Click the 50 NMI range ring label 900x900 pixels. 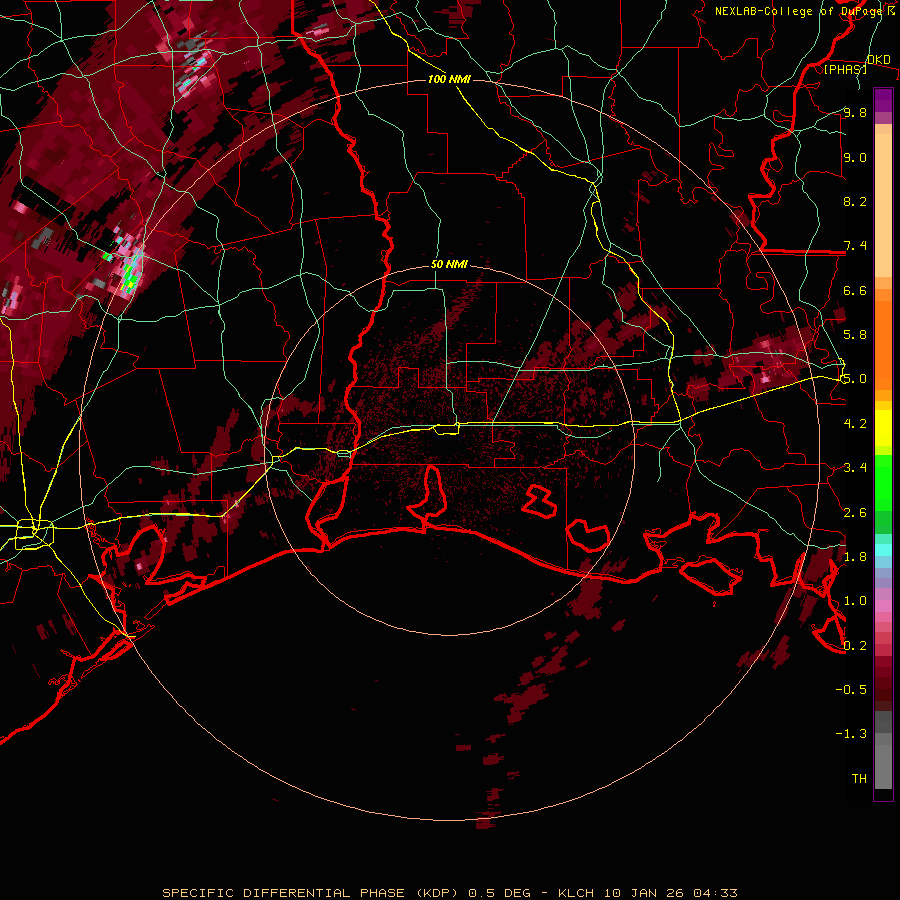pyautogui.click(x=449, y=265)
